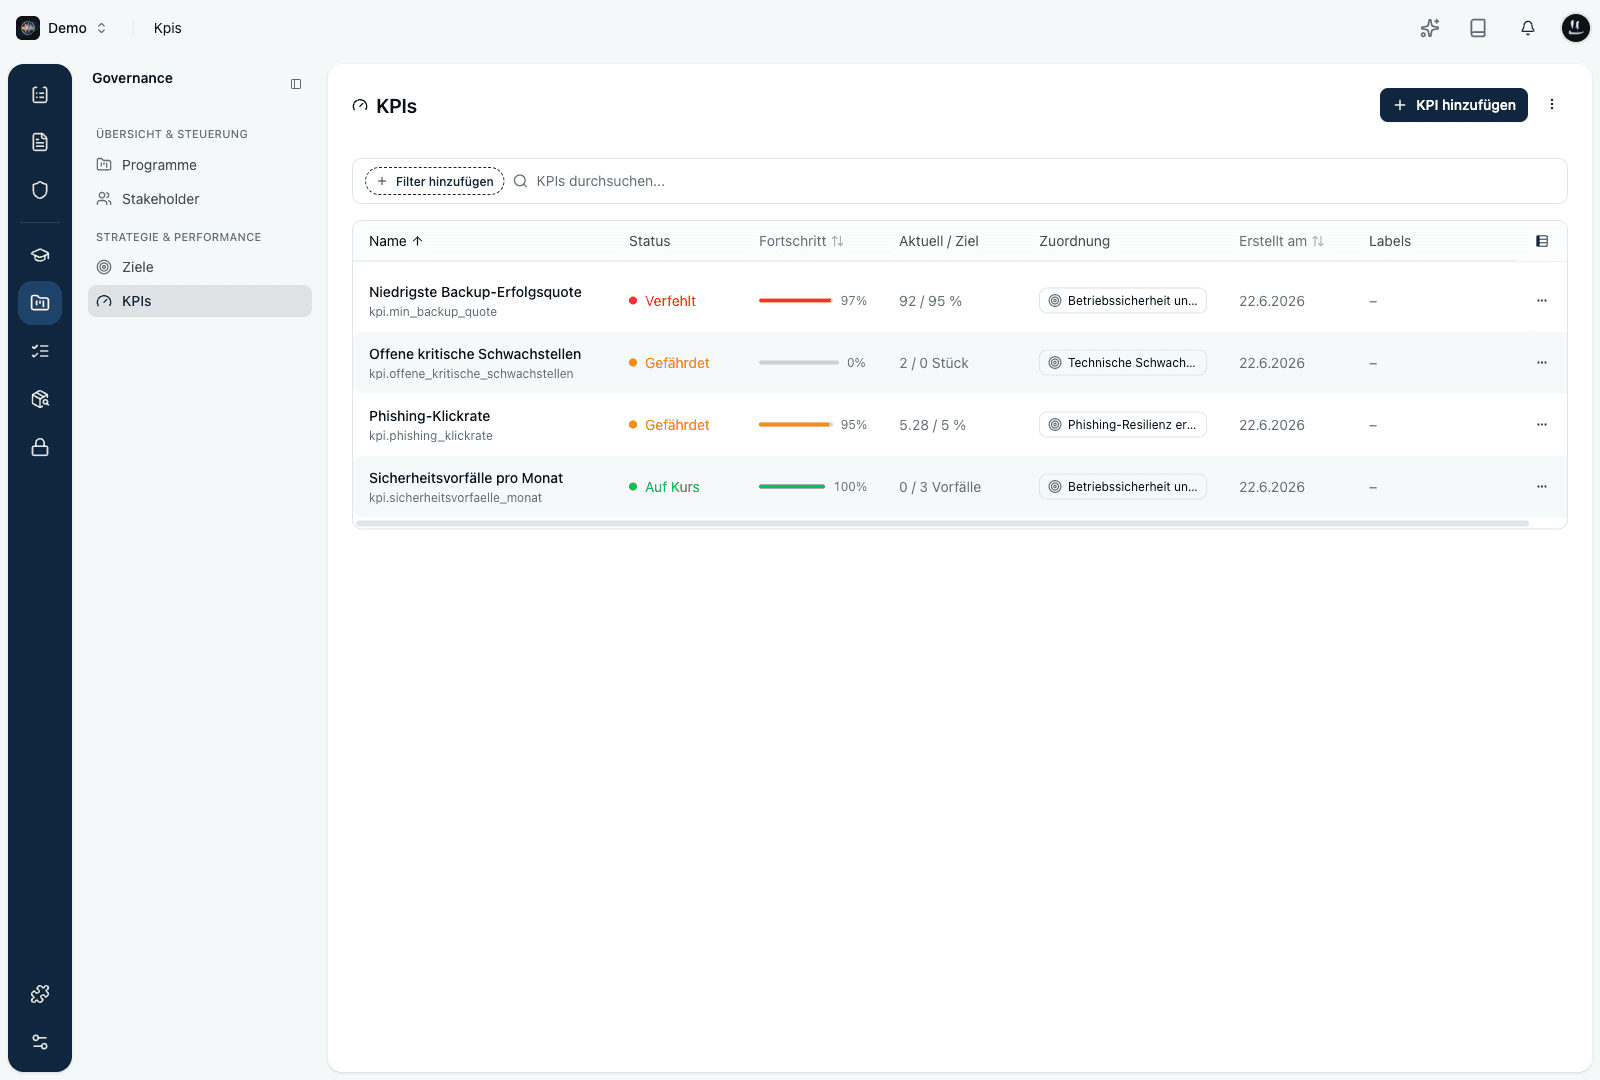Viewport: 1600px width, 1080px height.
Task: Click the horizontal scrollbar under the table
Action: pos(942,523)
